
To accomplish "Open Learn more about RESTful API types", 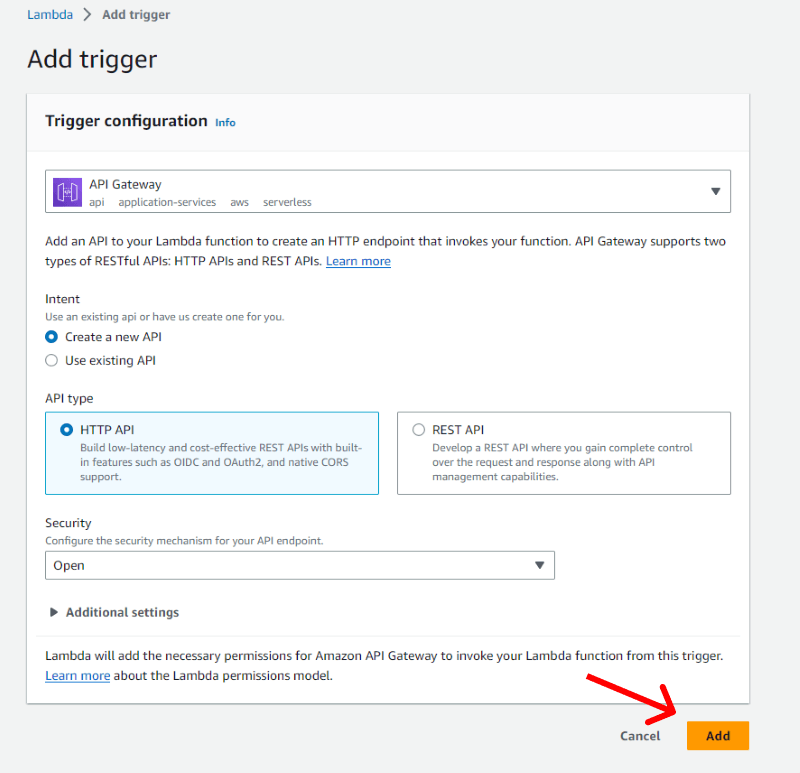I will (x=358, y=261).
